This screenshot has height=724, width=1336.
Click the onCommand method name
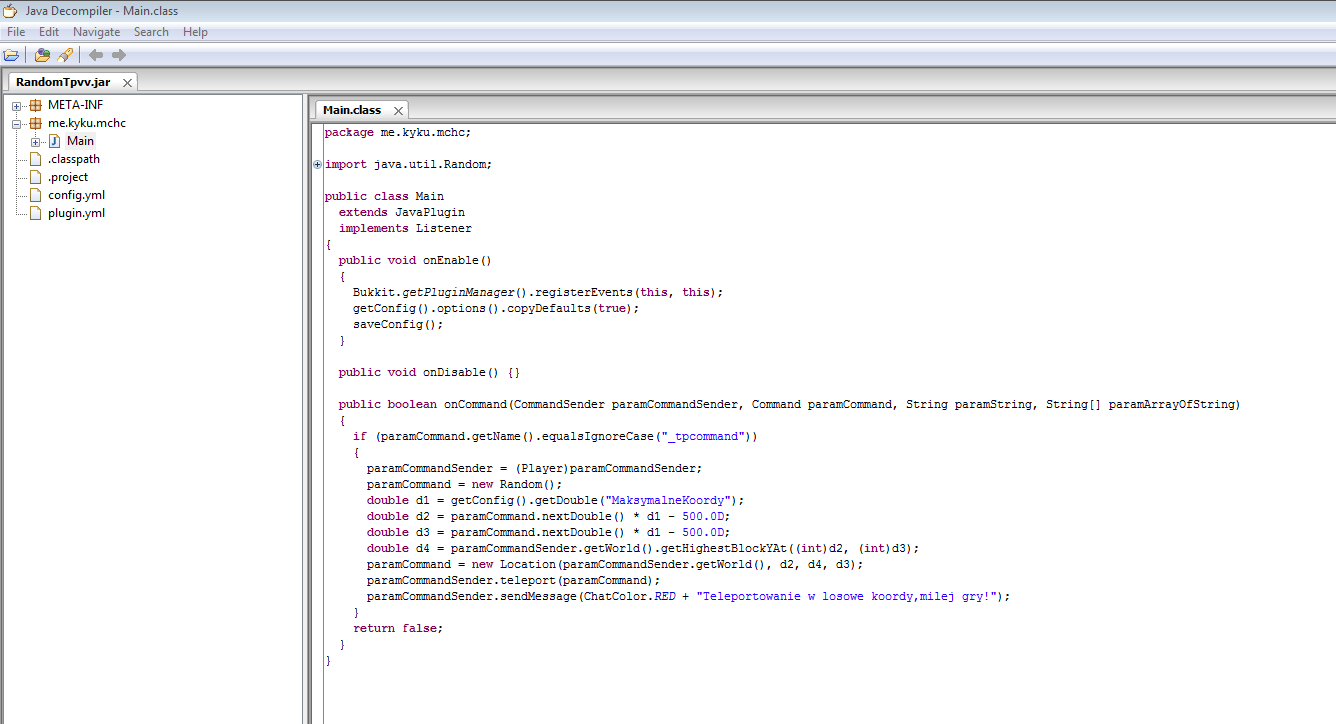[x=476, y=404]
